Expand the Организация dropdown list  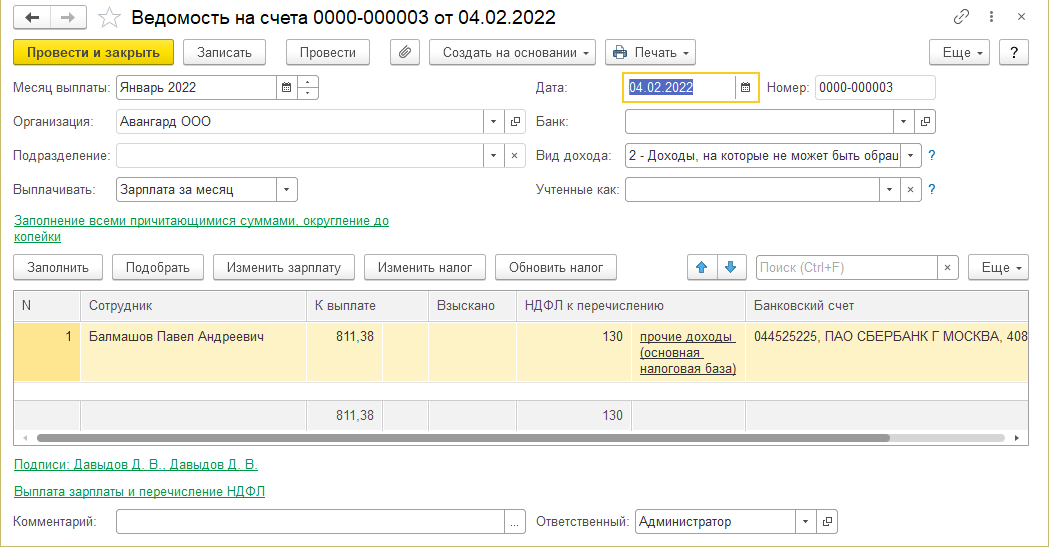coord(494,122)
